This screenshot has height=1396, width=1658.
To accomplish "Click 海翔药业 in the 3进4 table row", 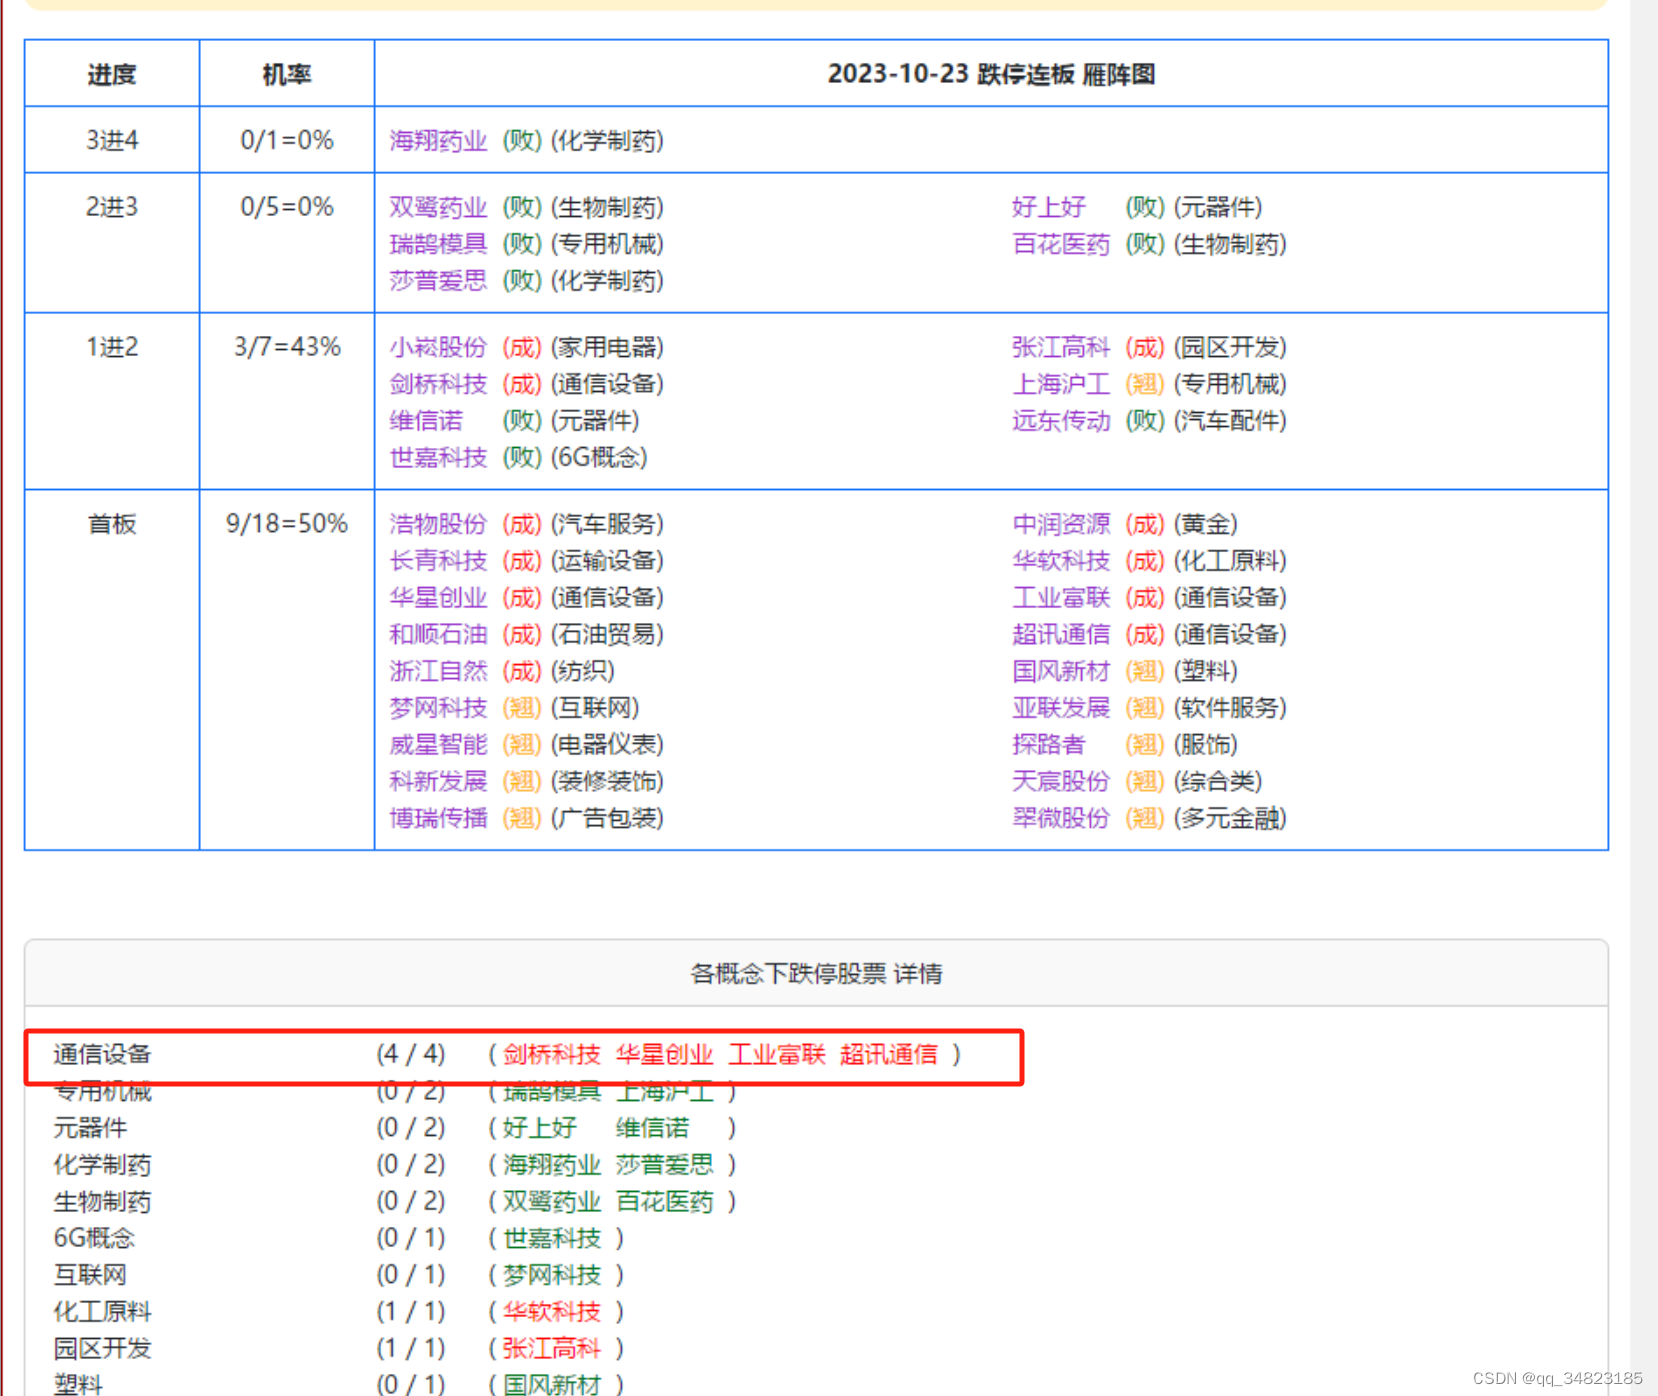I will [x=438, y=141].
